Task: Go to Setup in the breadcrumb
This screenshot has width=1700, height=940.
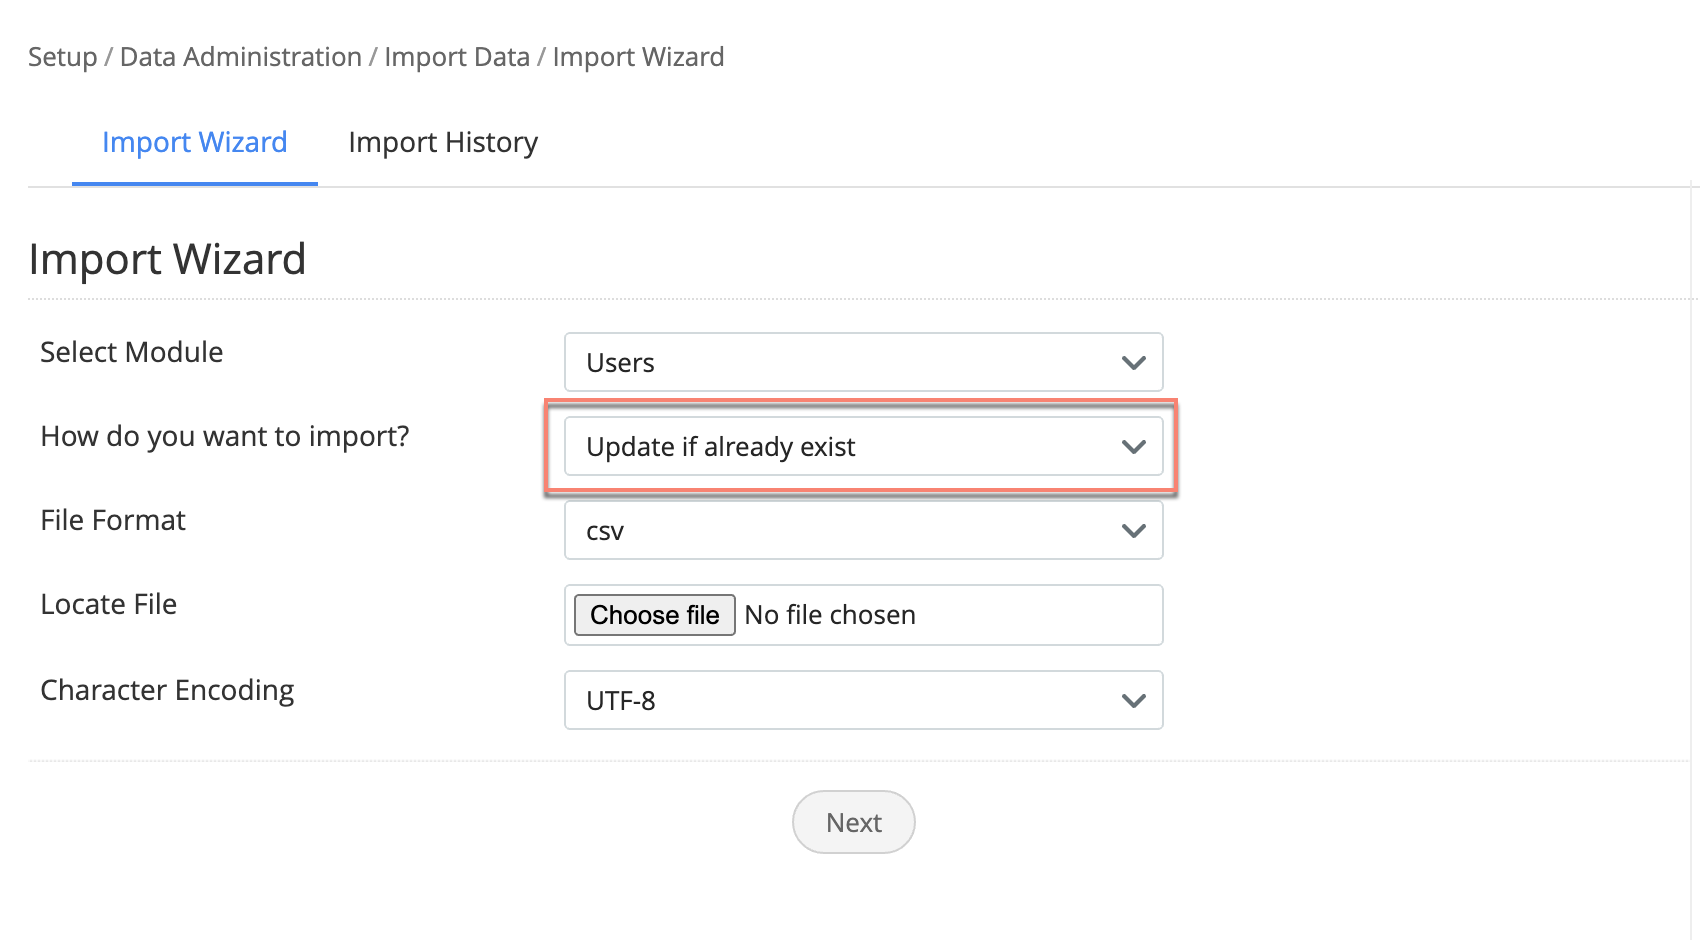Action: [62, 57]
